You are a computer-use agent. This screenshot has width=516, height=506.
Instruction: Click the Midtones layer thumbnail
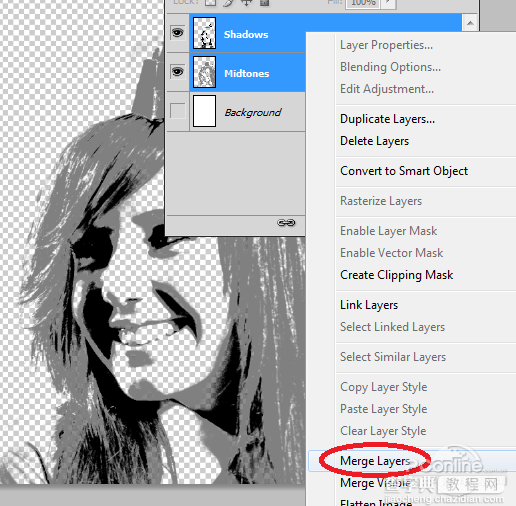click(204, 72)
